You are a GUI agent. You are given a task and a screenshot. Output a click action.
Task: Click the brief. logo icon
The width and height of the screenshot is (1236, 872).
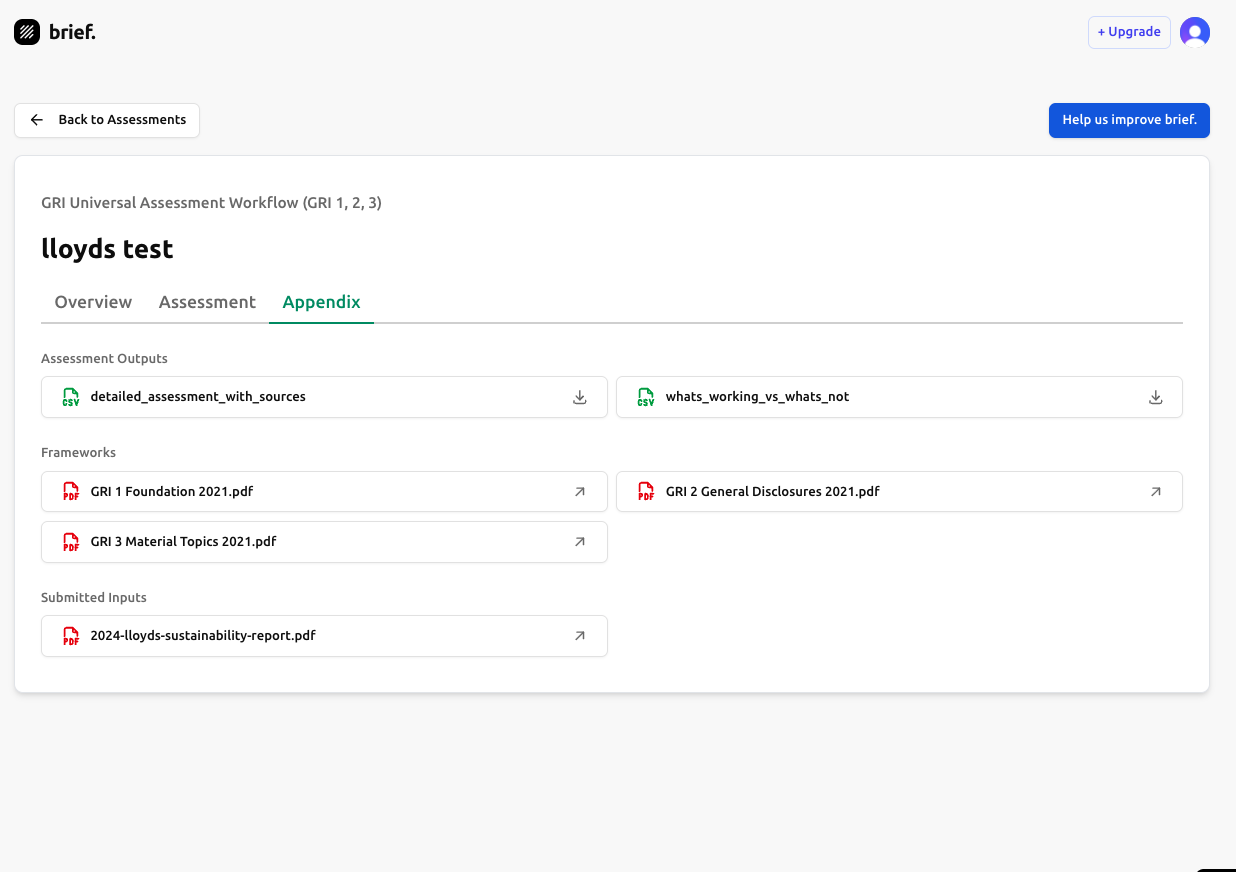point(27,32)
